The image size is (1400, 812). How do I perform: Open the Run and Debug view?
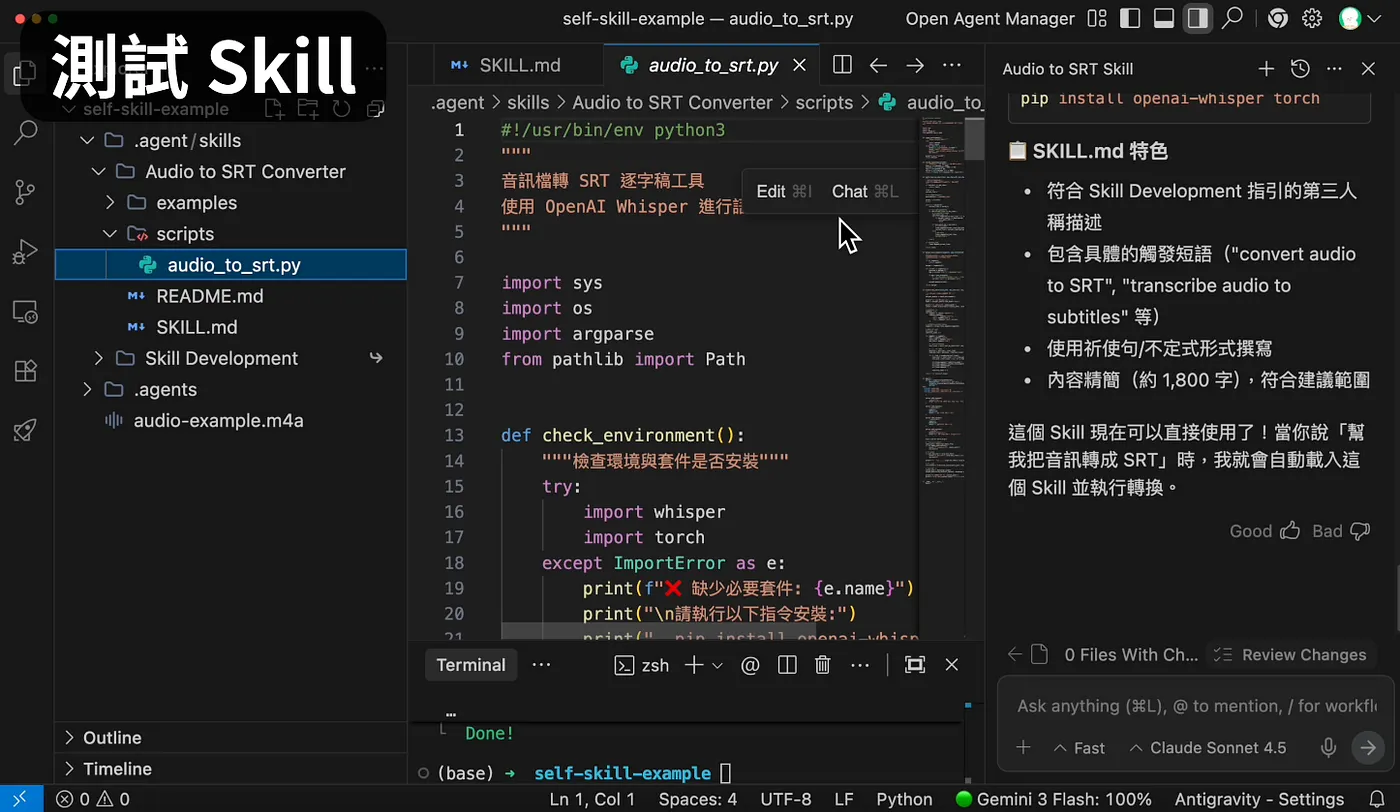[x=25, y=252]
